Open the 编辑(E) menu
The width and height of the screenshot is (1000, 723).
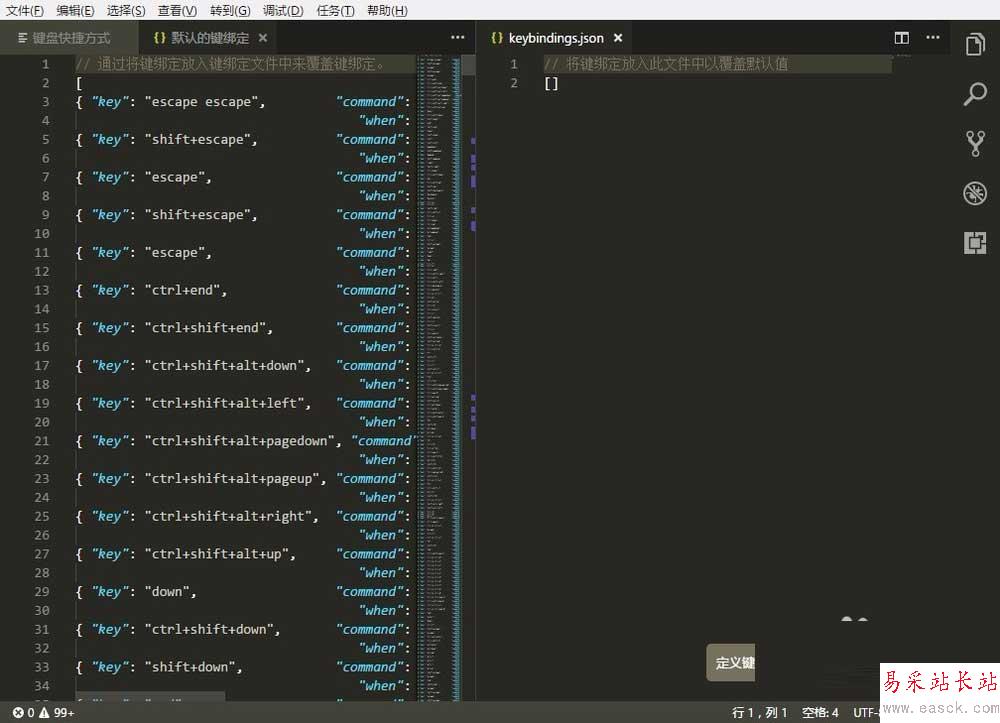[x=75, y=10]
